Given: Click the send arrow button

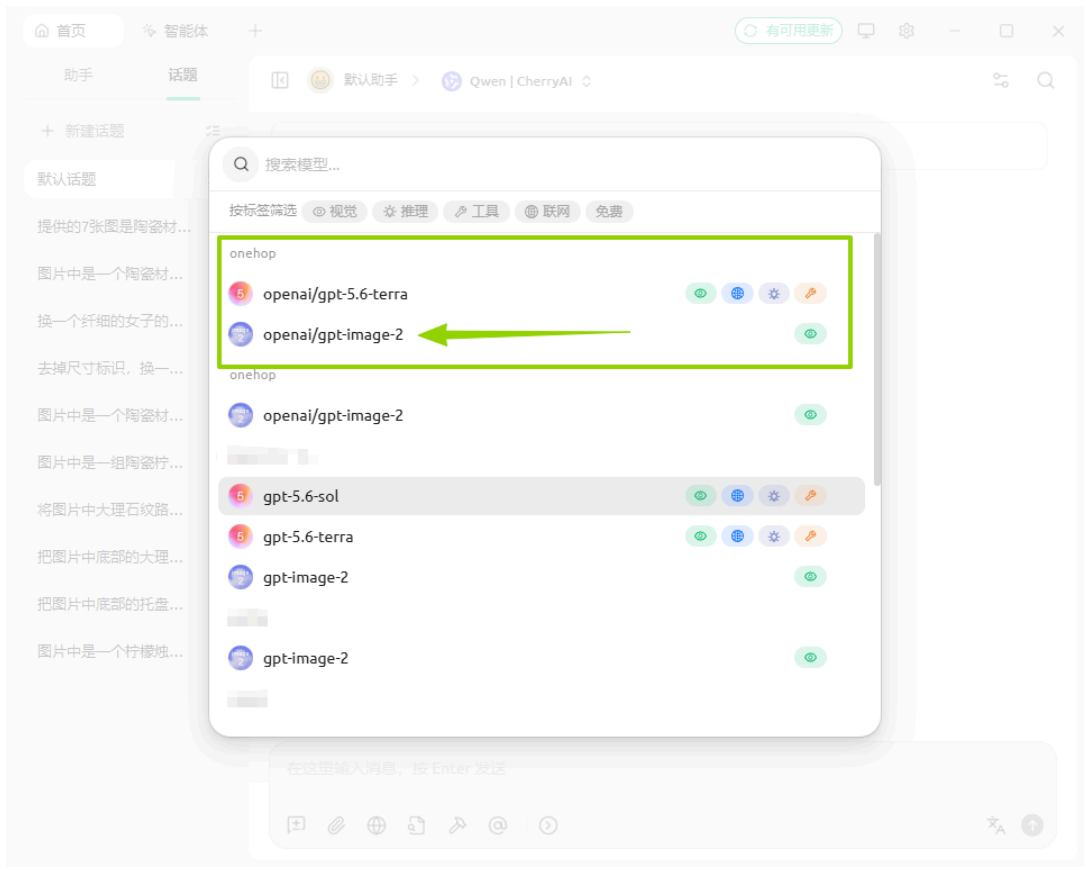Looking at the screenshot, I should pos(1032,825).
